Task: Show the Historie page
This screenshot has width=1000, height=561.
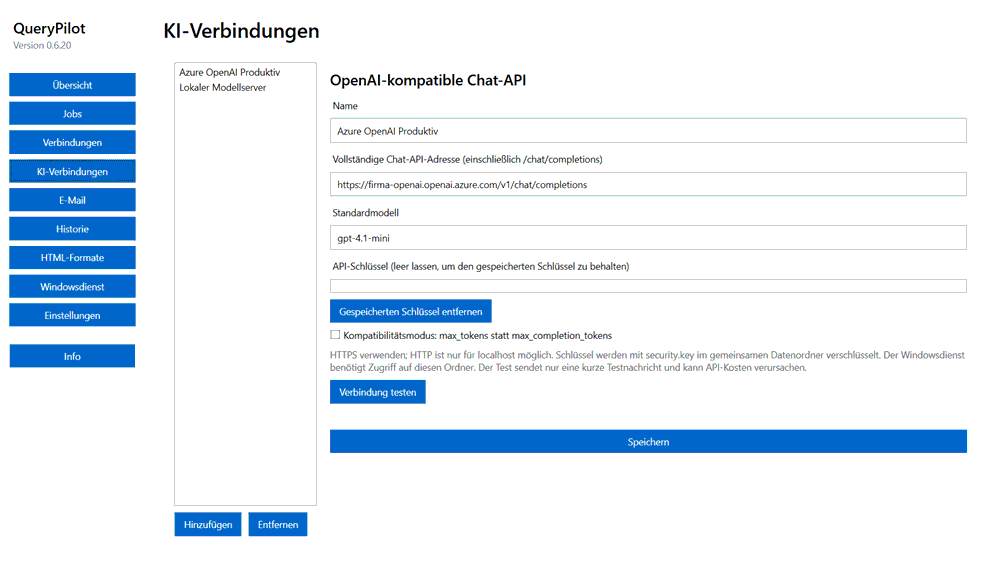Action: 72,229
